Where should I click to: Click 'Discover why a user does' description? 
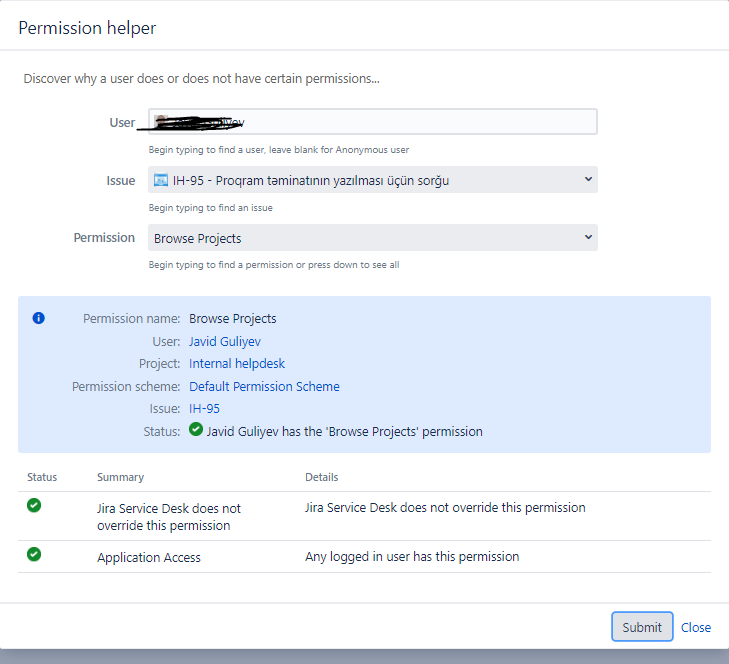coord(201,79)
